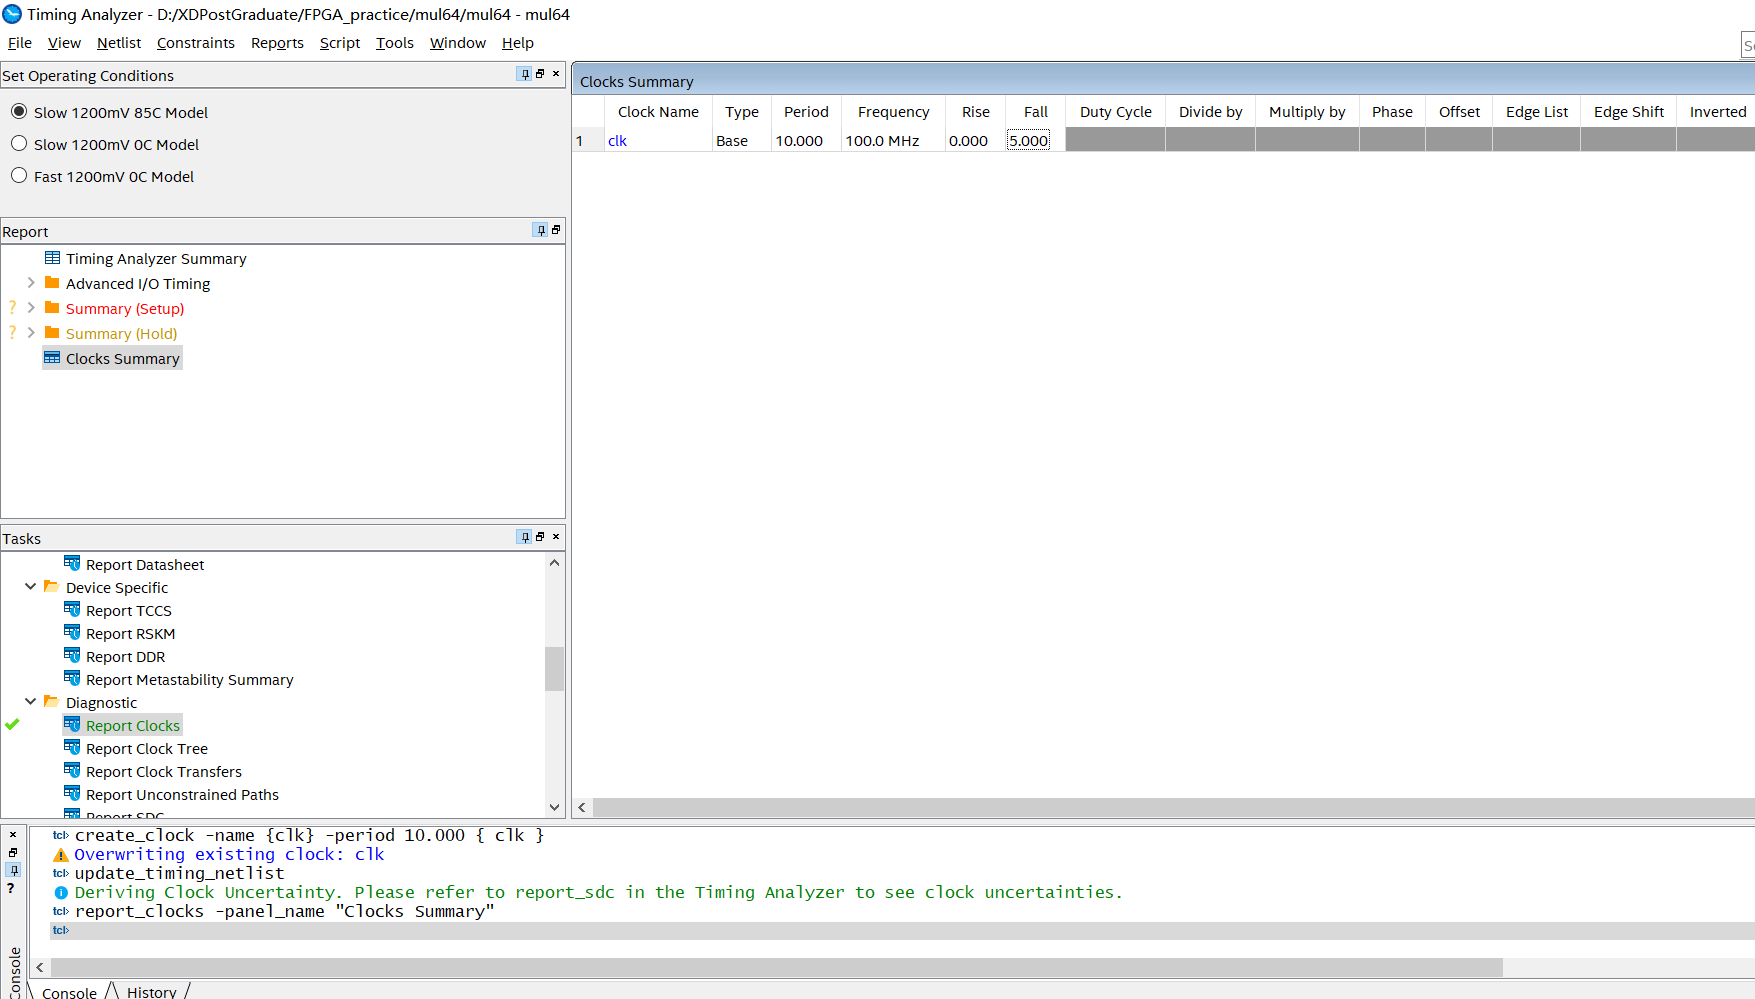Click the Diagnostic folder icon
1755x999 pixels.
click(51, 702)
